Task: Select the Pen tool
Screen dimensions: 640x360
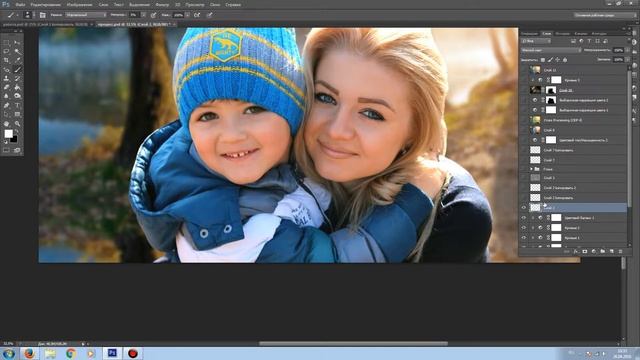Action: (x=6, y=105)
